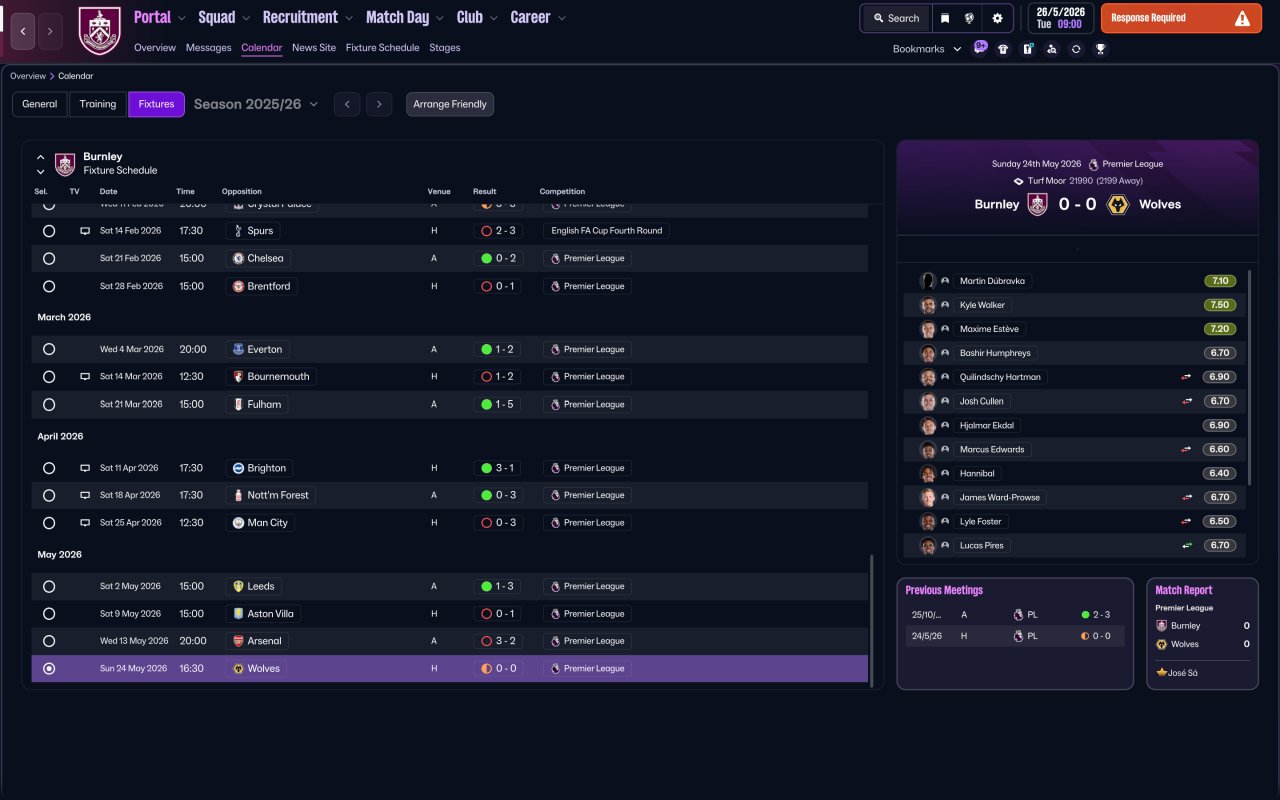Click the up chevron beside Burnley Fixture Schedule
This screenshot has height=800, width=1280.
pos(41,157)
